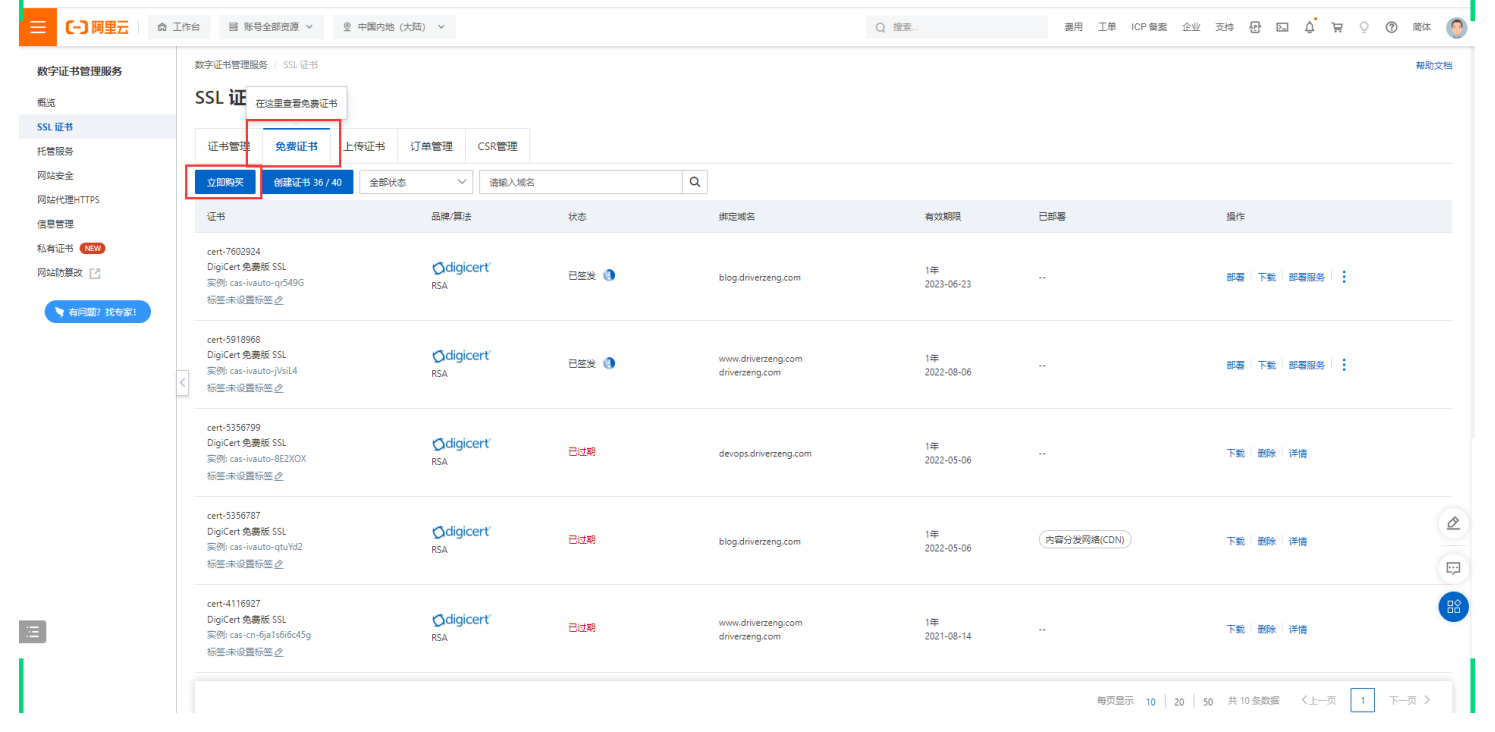Focus the top 搜索 search box
The height and width of the screenshot is (732, 1495).
tap(956, 27)
